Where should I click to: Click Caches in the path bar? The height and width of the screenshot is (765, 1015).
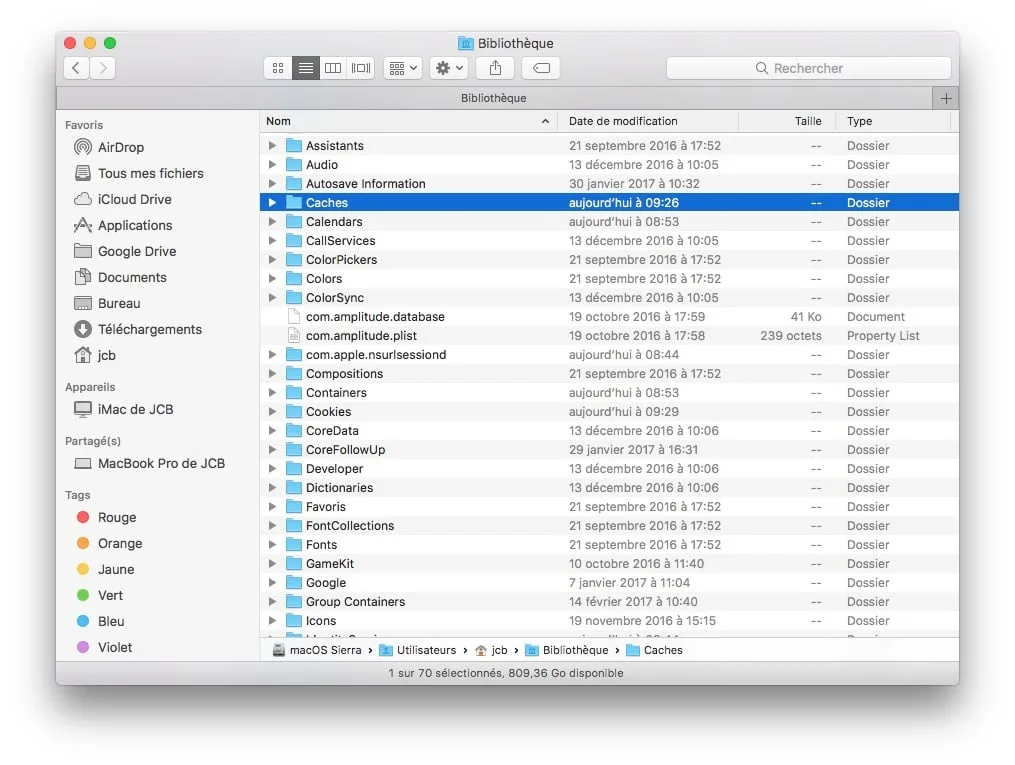pyautogui.click(x=654, y=650)
